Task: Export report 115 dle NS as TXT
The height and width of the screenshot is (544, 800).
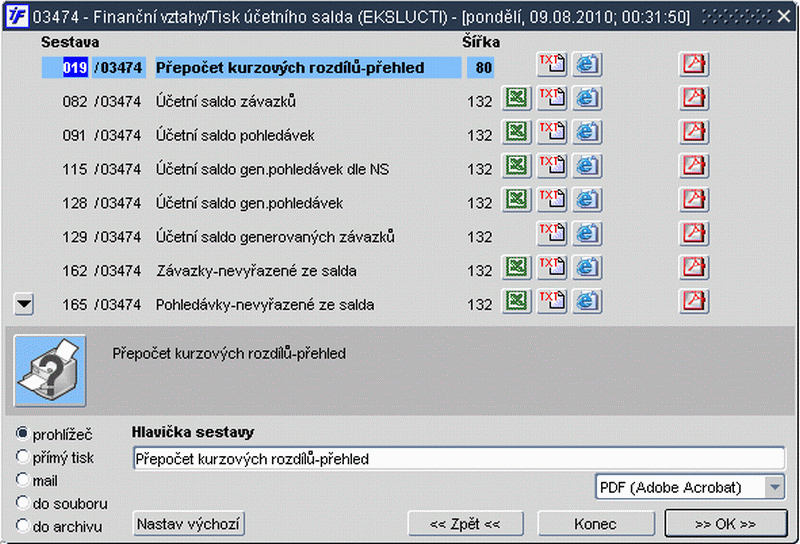Action: [x=552, y=166]
